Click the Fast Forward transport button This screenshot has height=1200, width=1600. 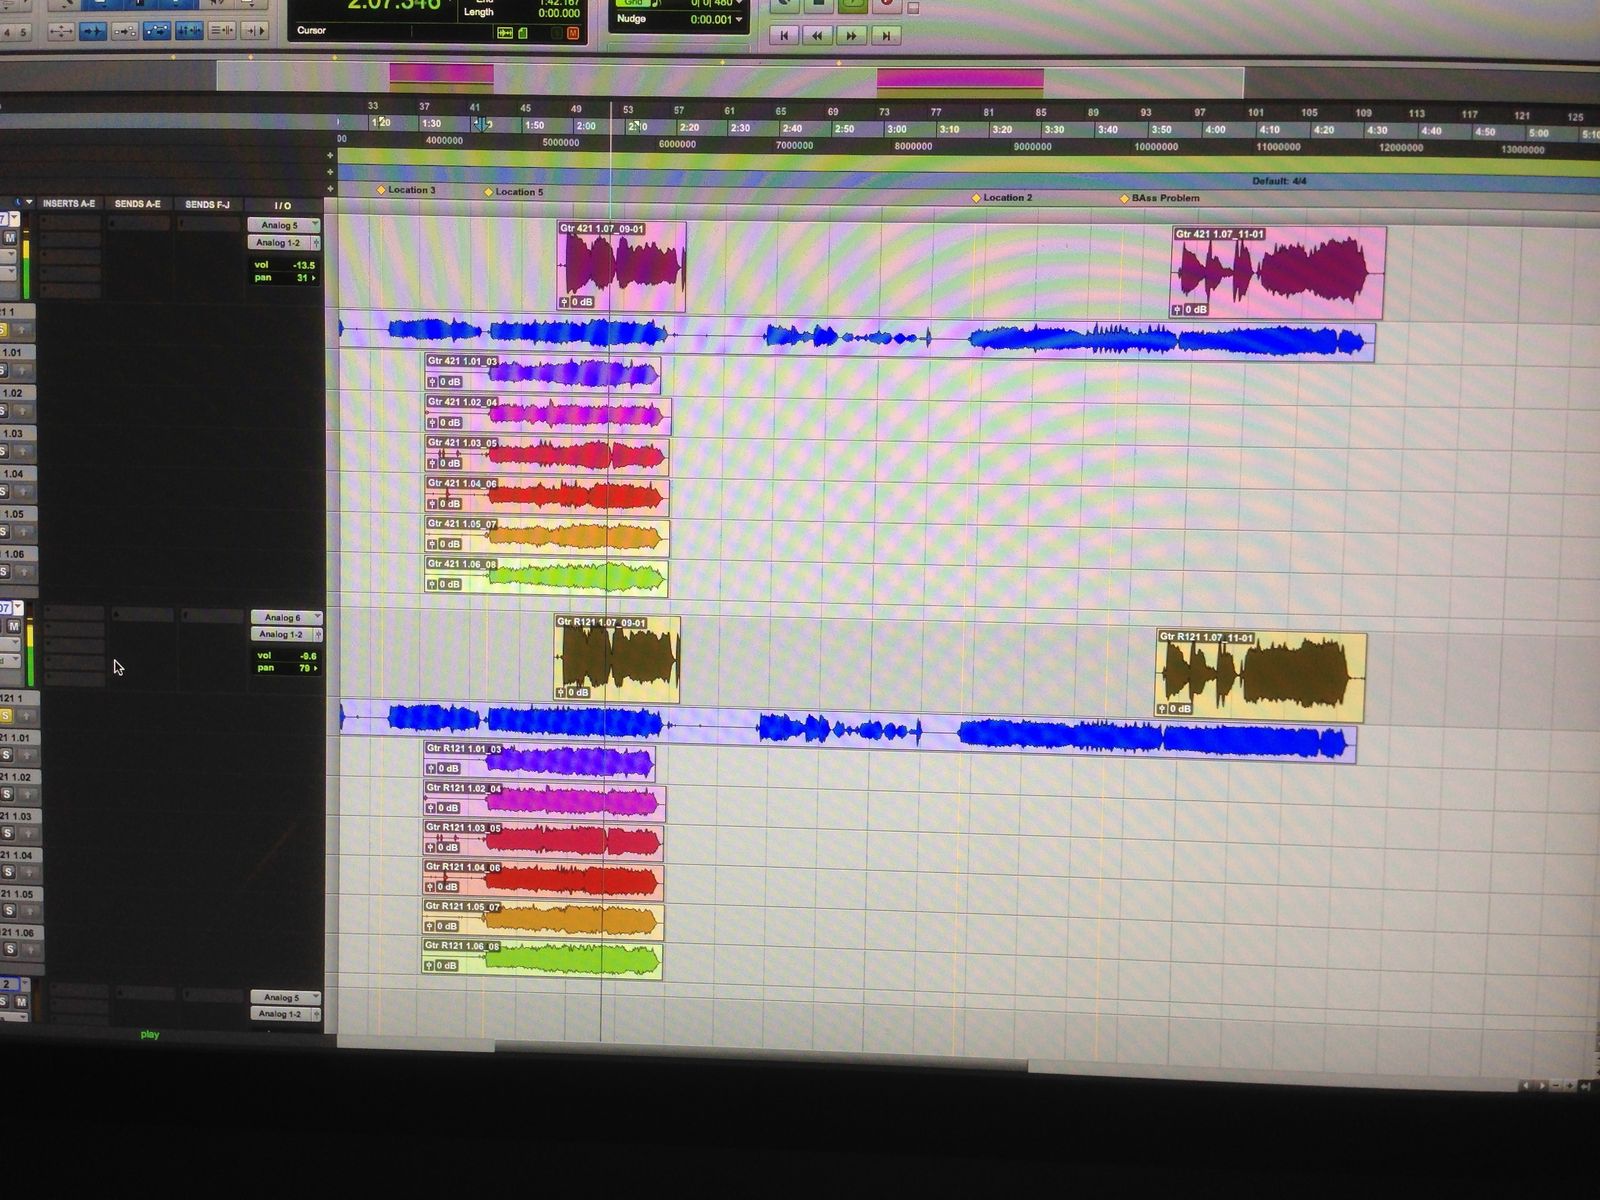851,36
